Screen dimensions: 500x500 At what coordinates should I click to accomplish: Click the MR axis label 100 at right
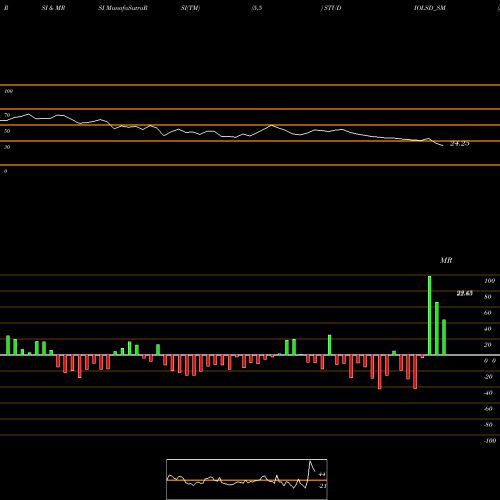coord(490,281)
